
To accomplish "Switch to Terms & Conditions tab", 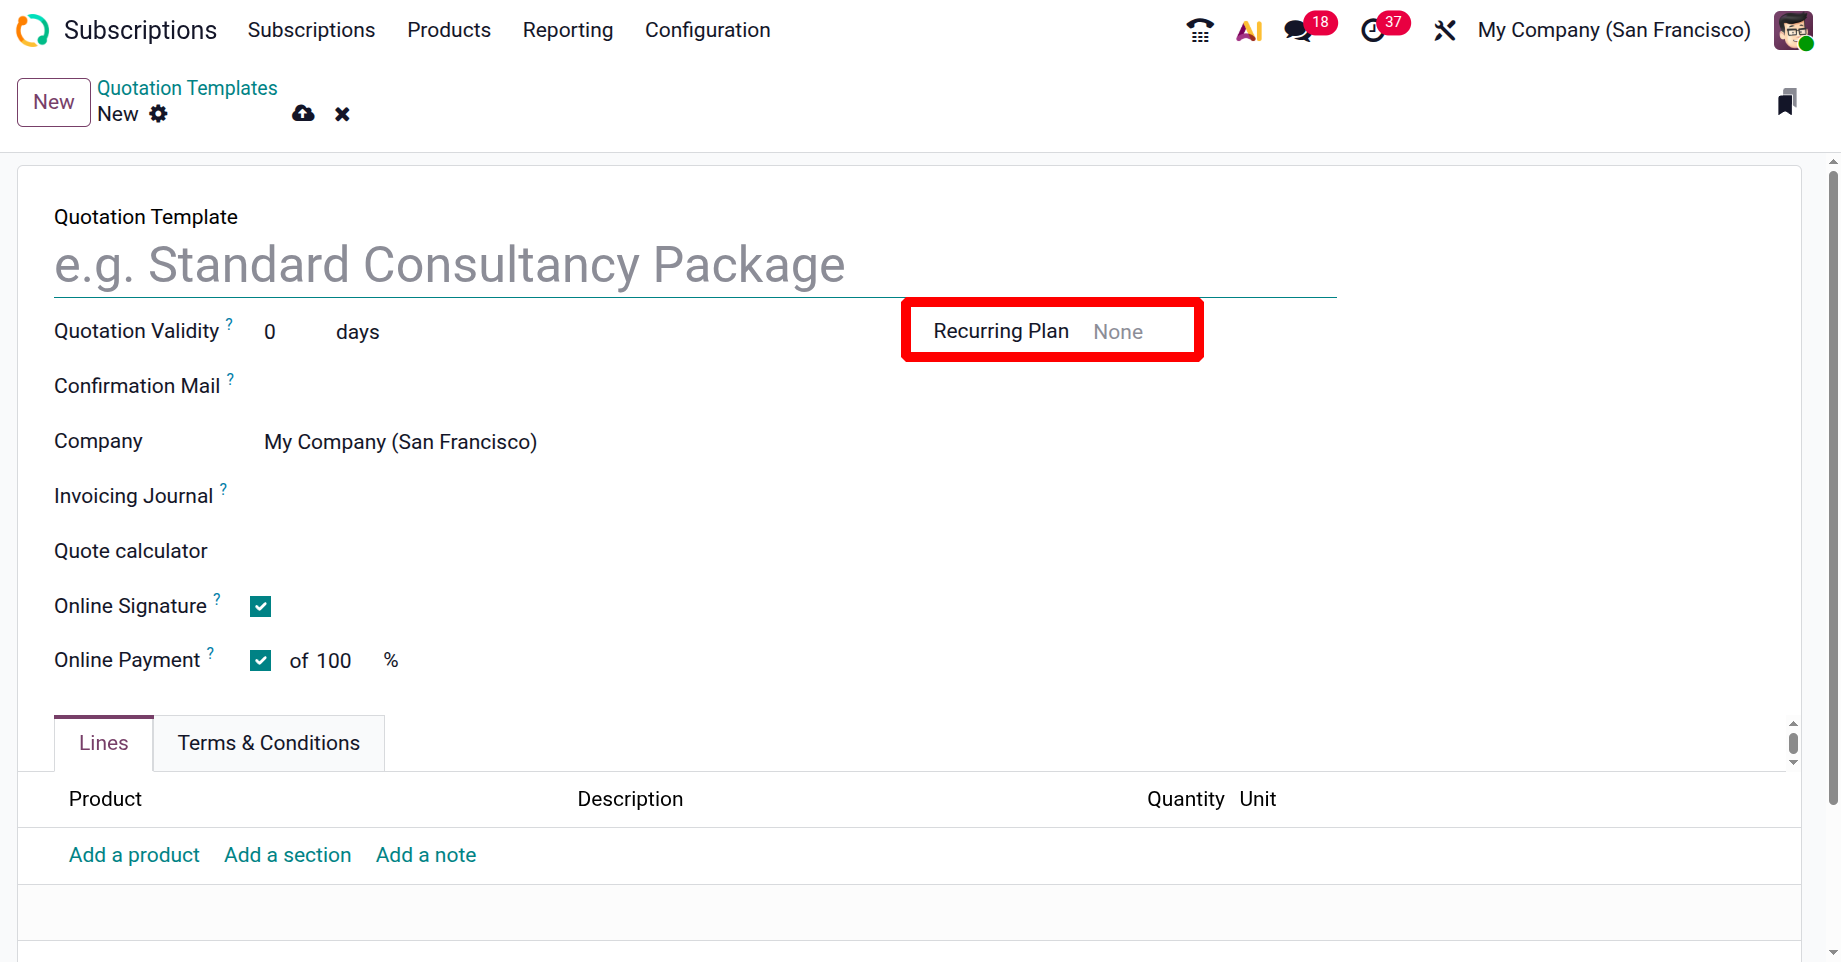I will (268, 743).
